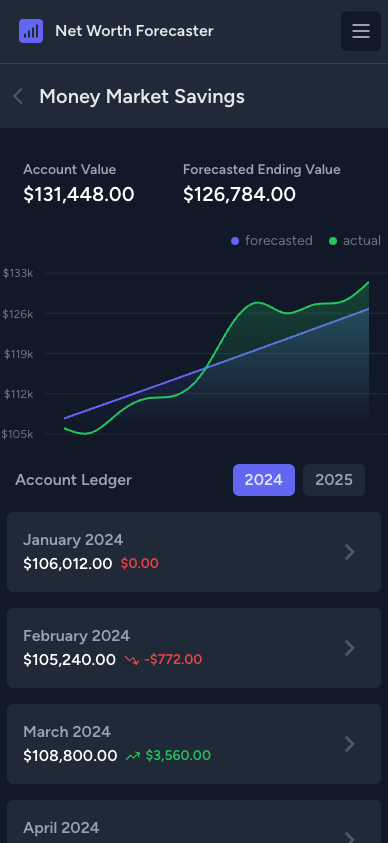Go back using the left chevron
This screenshot has height=843, width=388.
click(x=18, y=97)
